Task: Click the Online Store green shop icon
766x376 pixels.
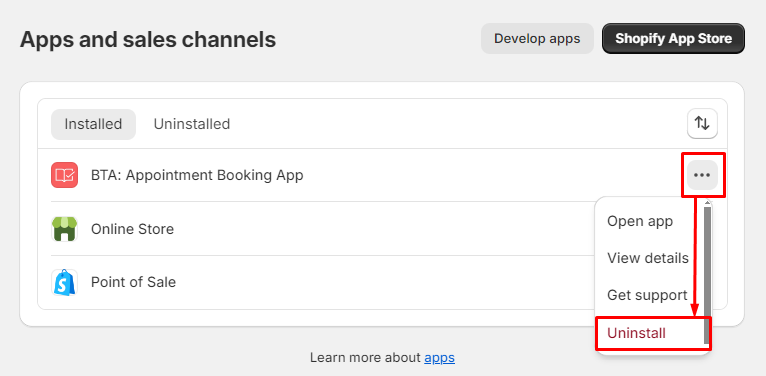Action: point(64,229)
